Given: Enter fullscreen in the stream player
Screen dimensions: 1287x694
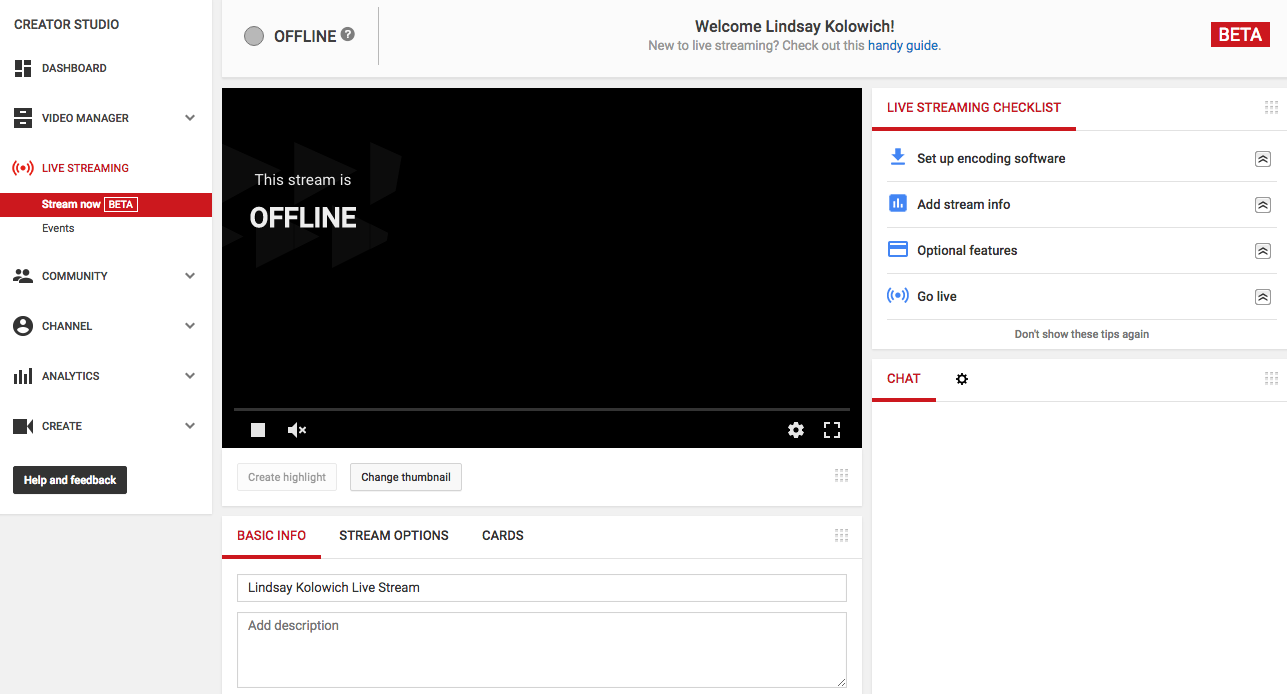Looking at the screenshot, I should coord(832,430).
